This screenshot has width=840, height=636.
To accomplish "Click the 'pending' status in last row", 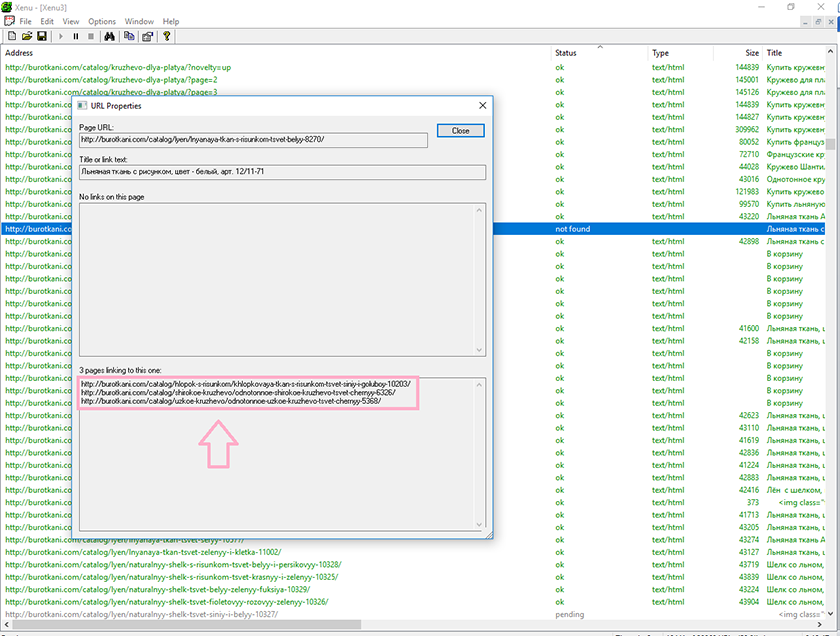I will (x=569, y=615).
